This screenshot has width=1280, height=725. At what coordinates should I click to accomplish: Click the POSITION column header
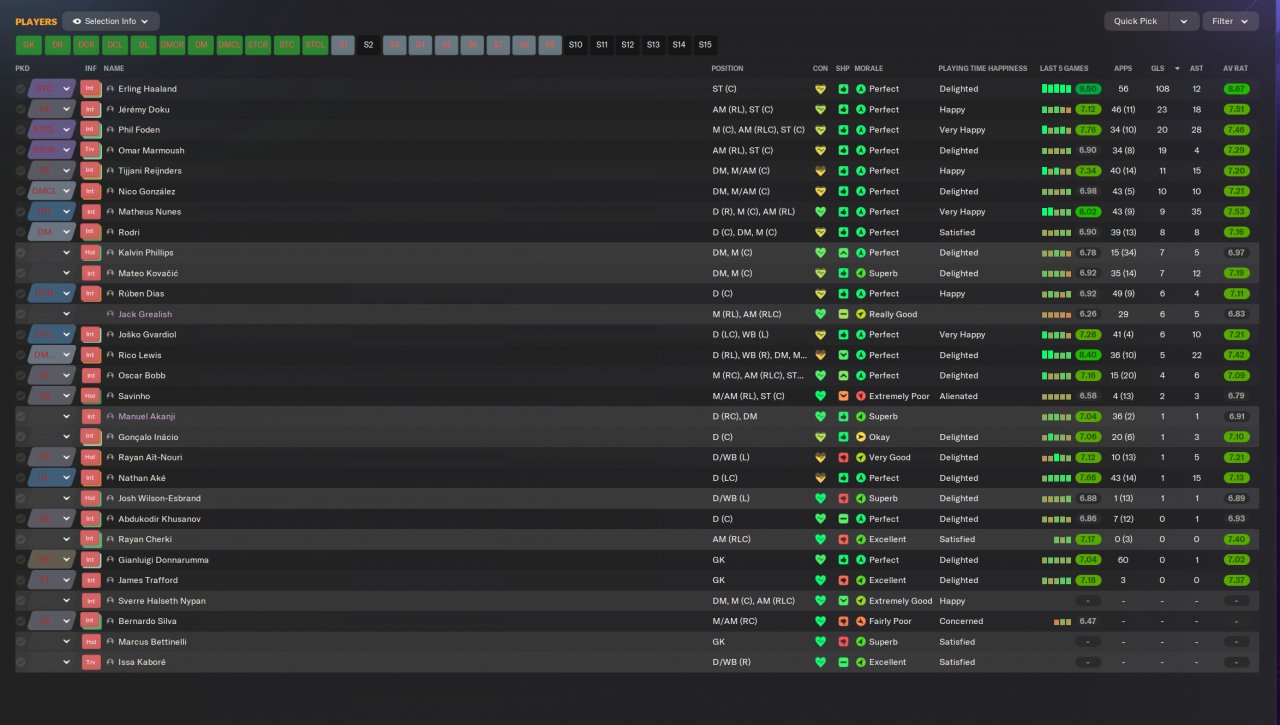[727, 69]
